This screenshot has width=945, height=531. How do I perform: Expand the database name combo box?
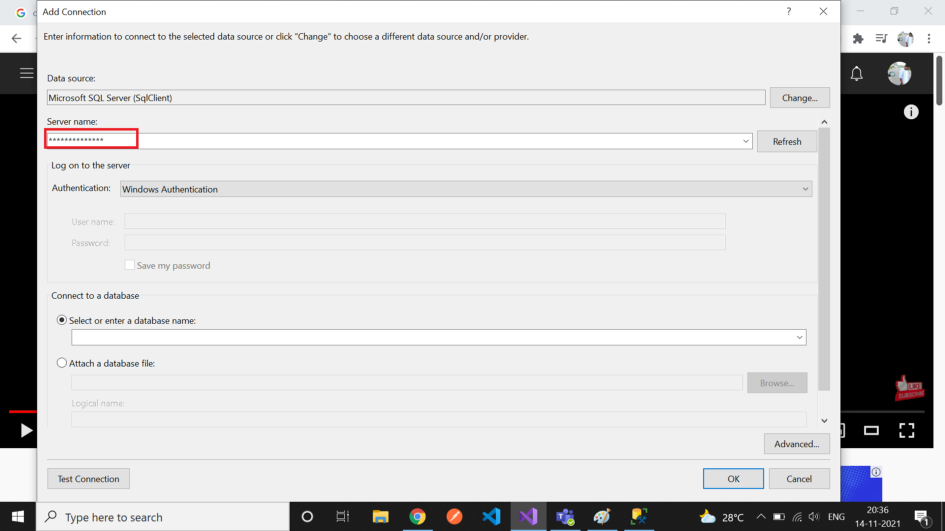pos(799,338)
